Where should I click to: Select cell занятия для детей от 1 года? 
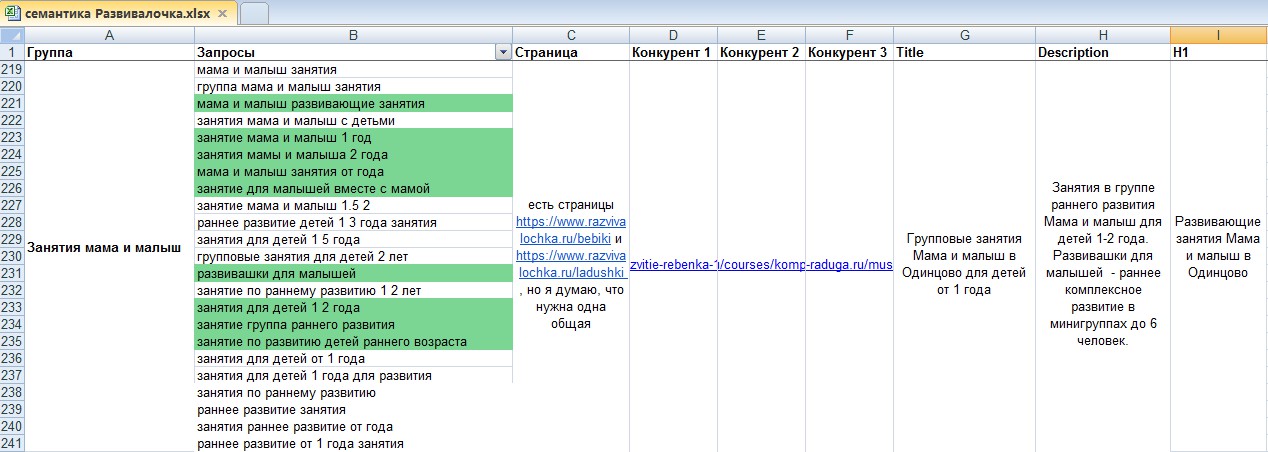pyautogui.click(x=353, y=359)
